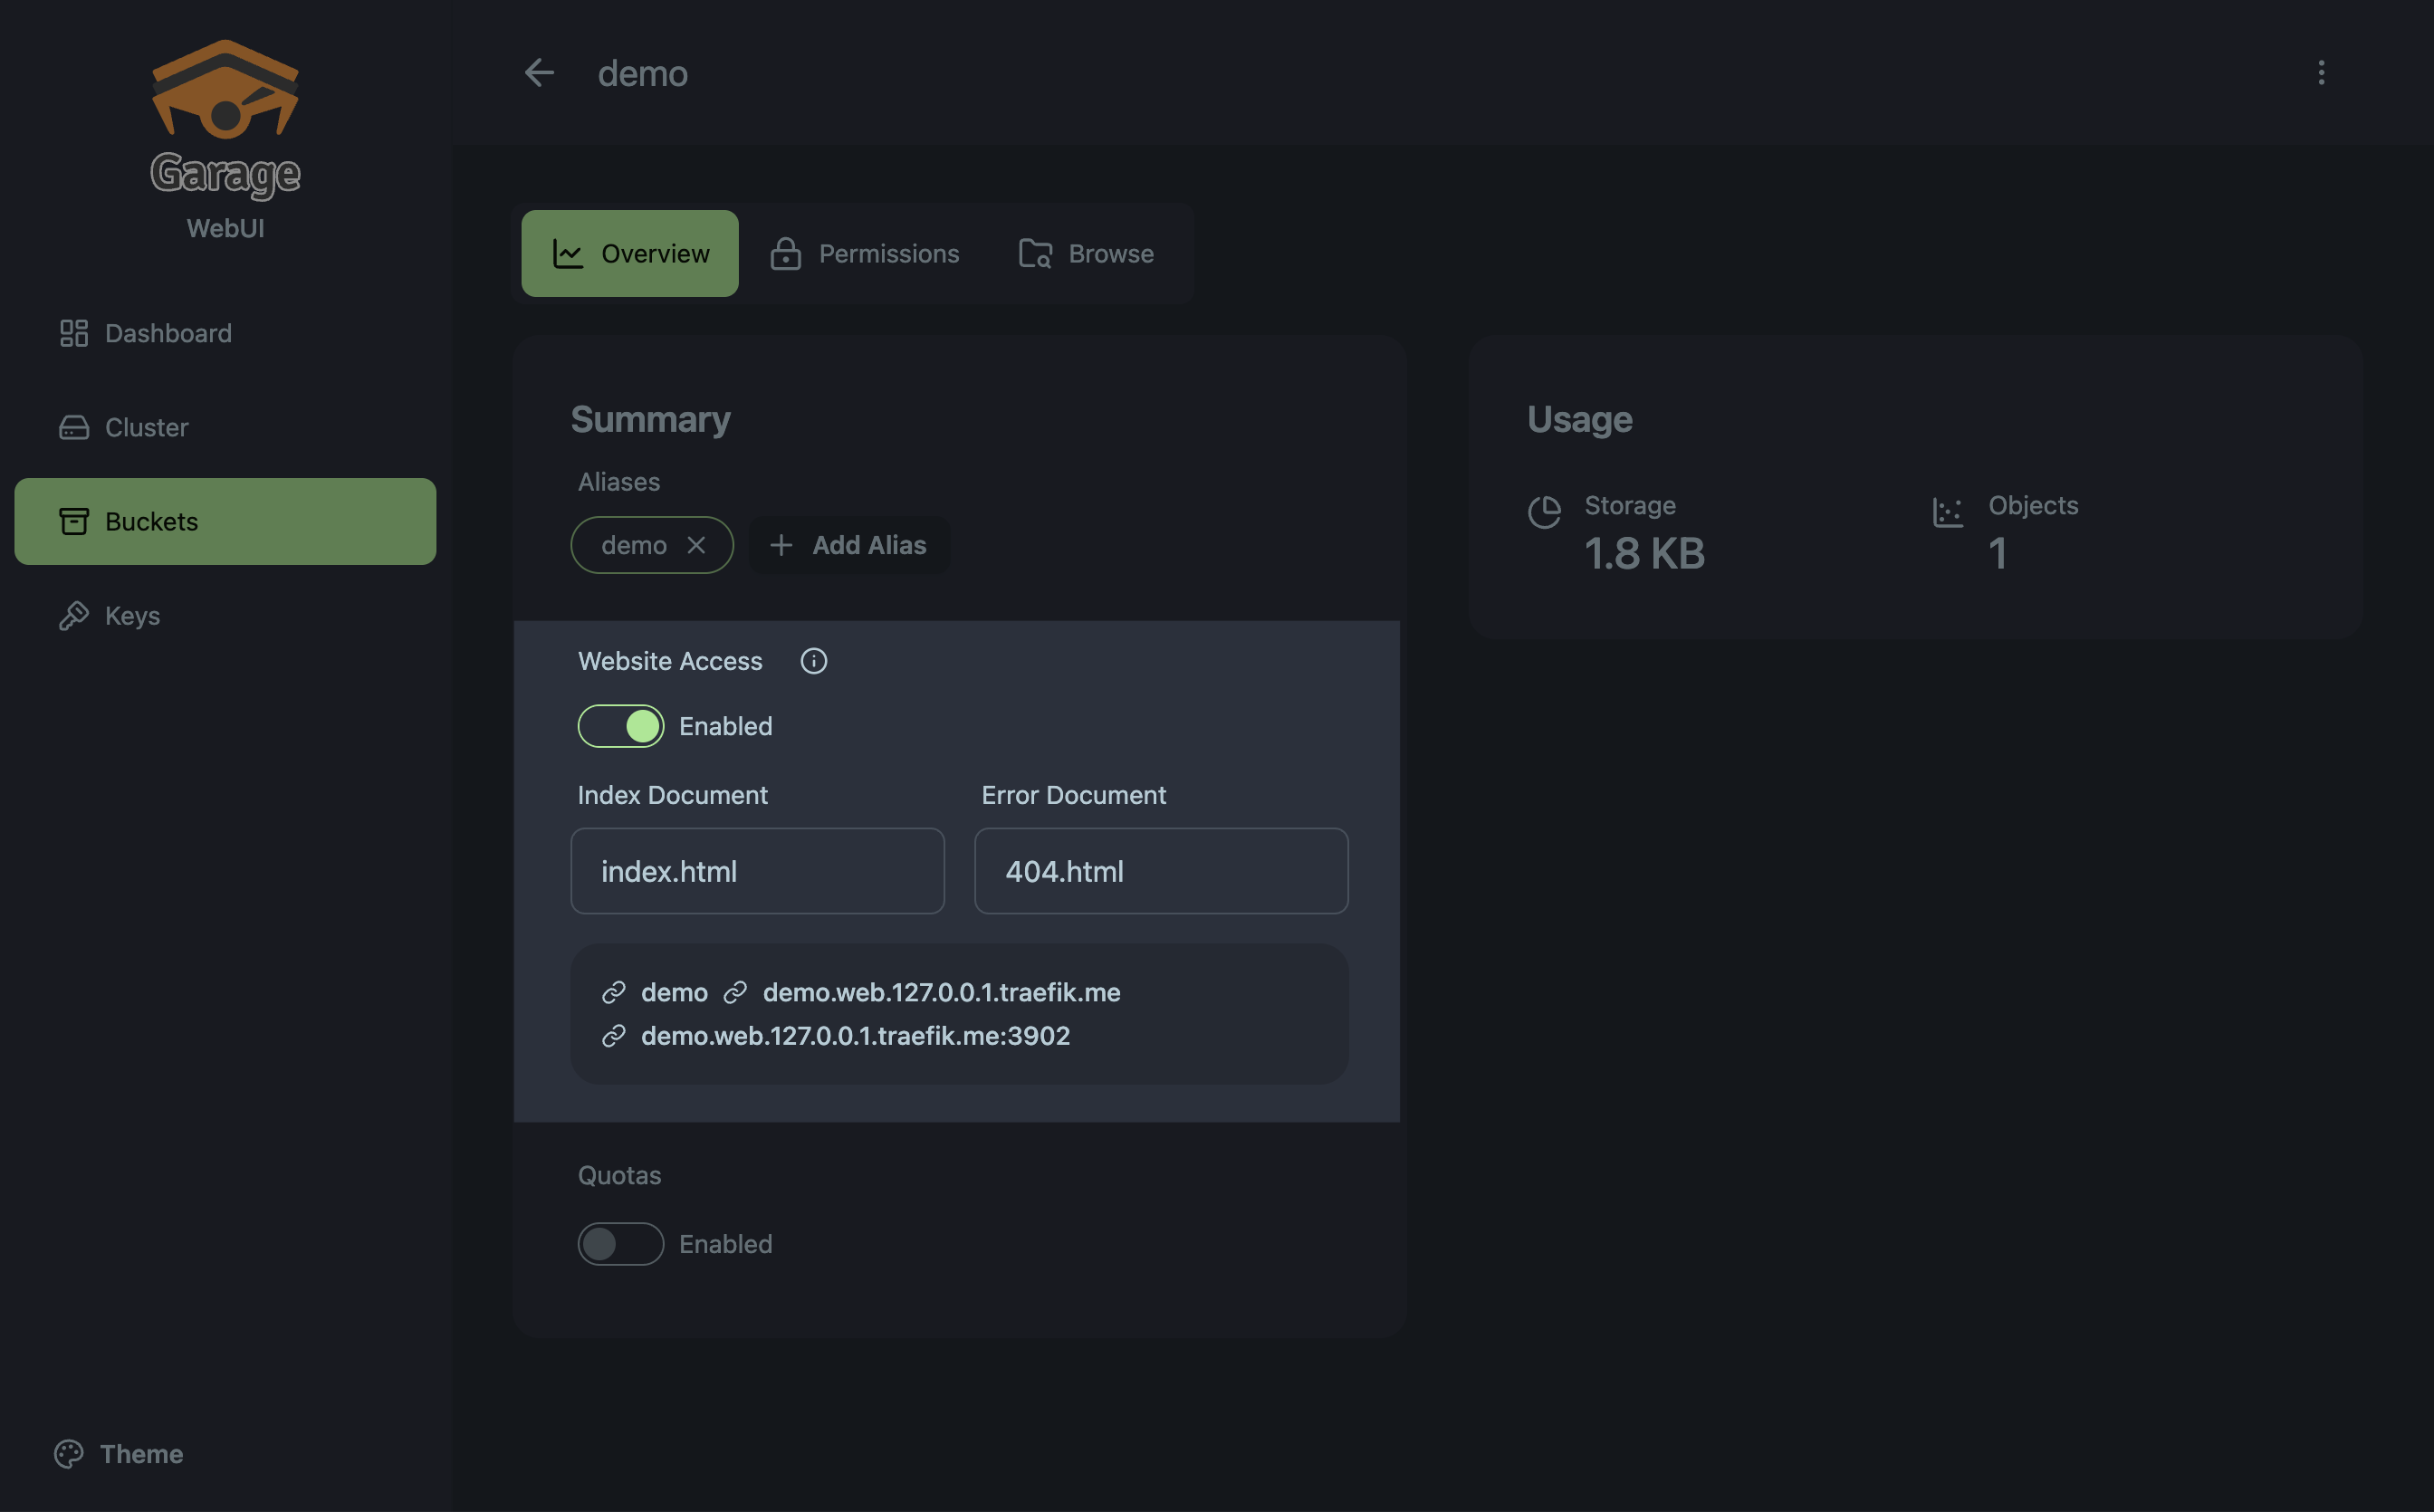Click the Website Access info icon
Screen dimensions: 2434x1512
(813, 661)
